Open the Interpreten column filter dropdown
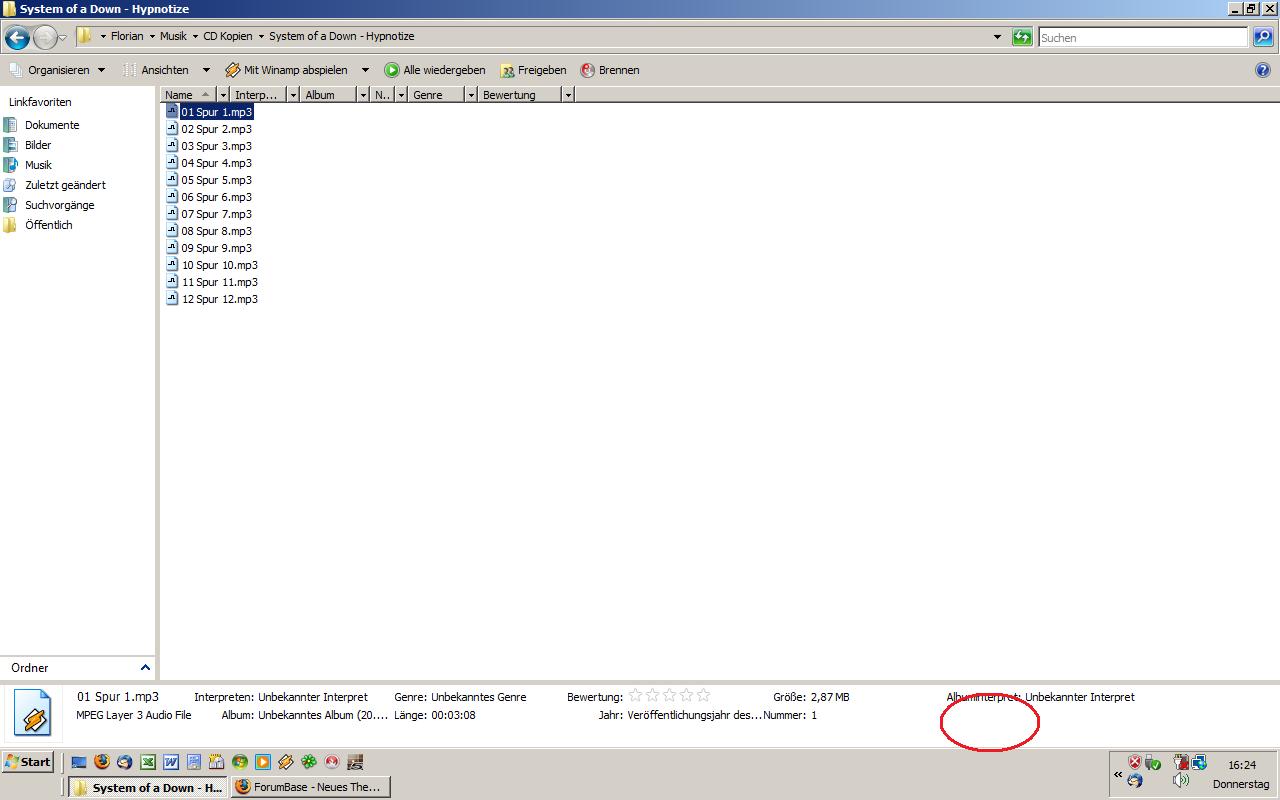This screenshot has height=800, width=1280. coord(293,95)
